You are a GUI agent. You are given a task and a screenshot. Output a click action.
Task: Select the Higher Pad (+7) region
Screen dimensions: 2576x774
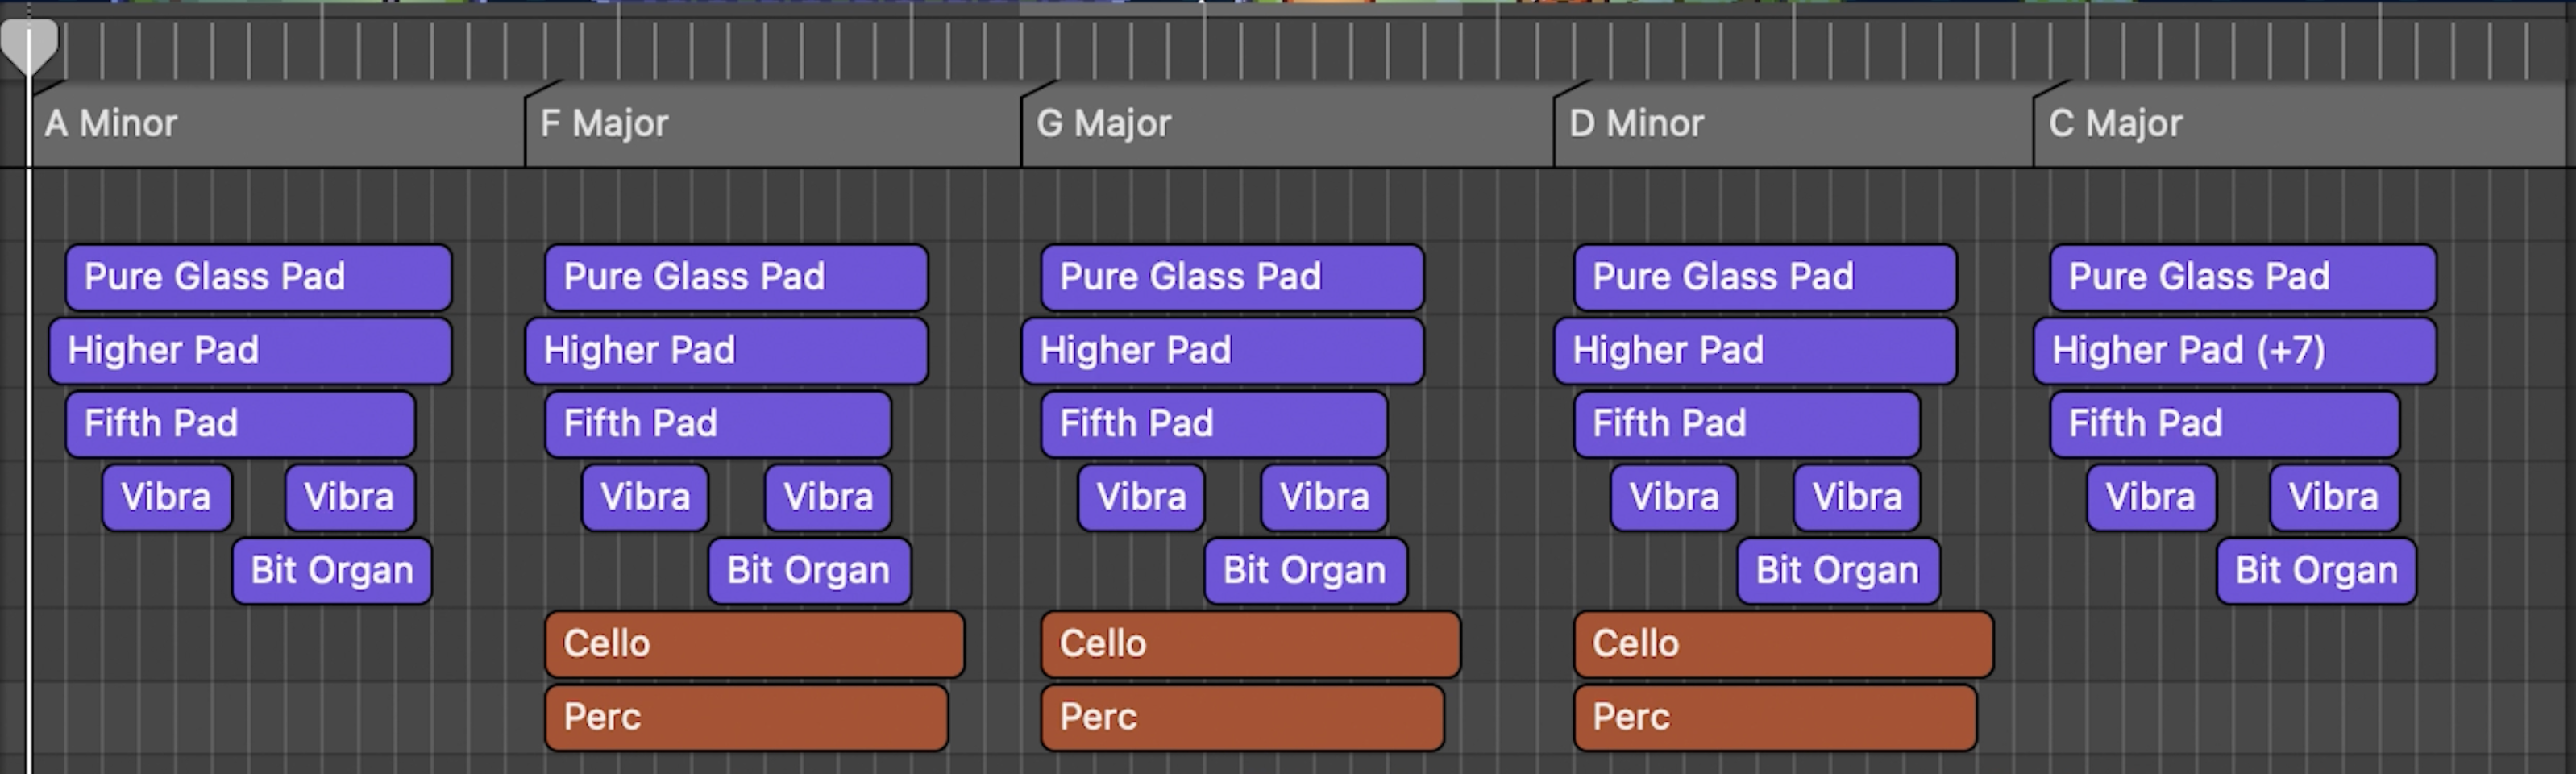[2235, 351]
